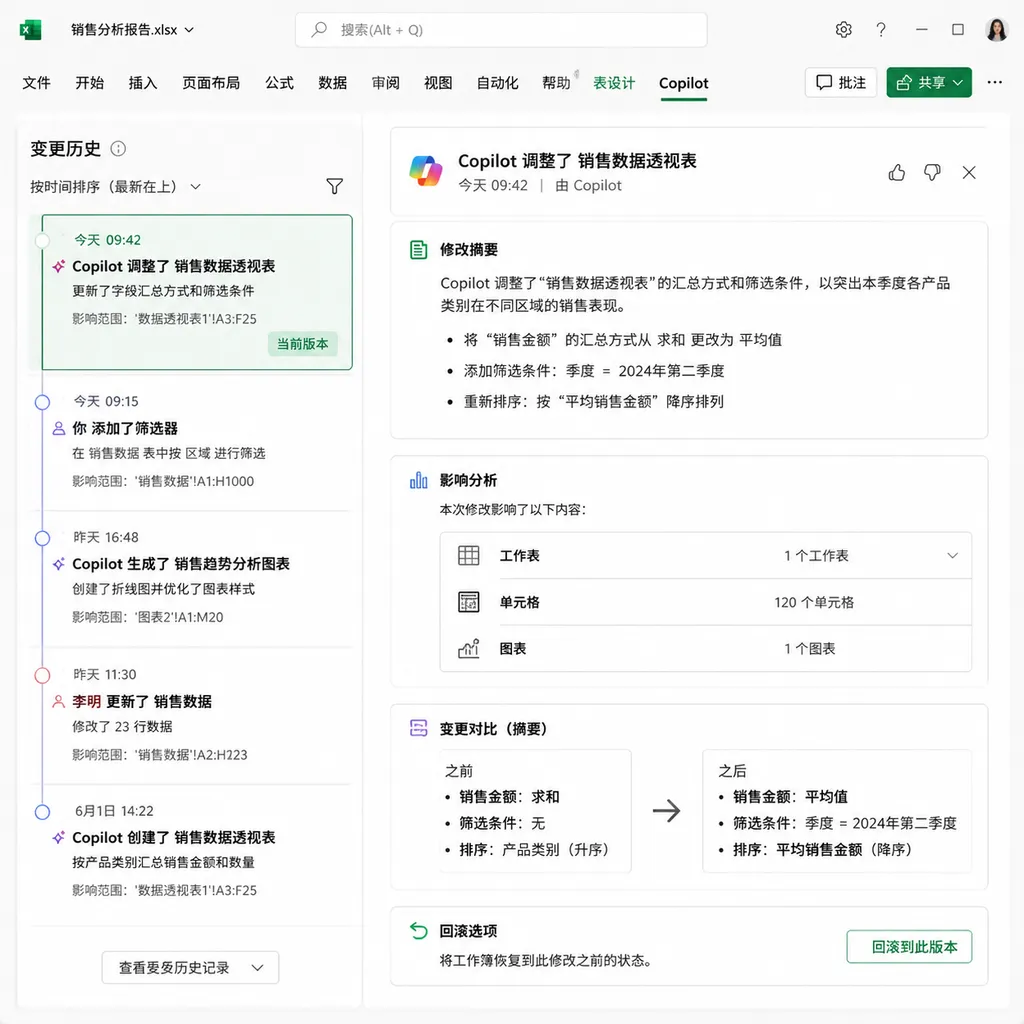The image size is (1024, 1024).
Task: Switch to the 表设计 tab
Action: tap(614, 83)
